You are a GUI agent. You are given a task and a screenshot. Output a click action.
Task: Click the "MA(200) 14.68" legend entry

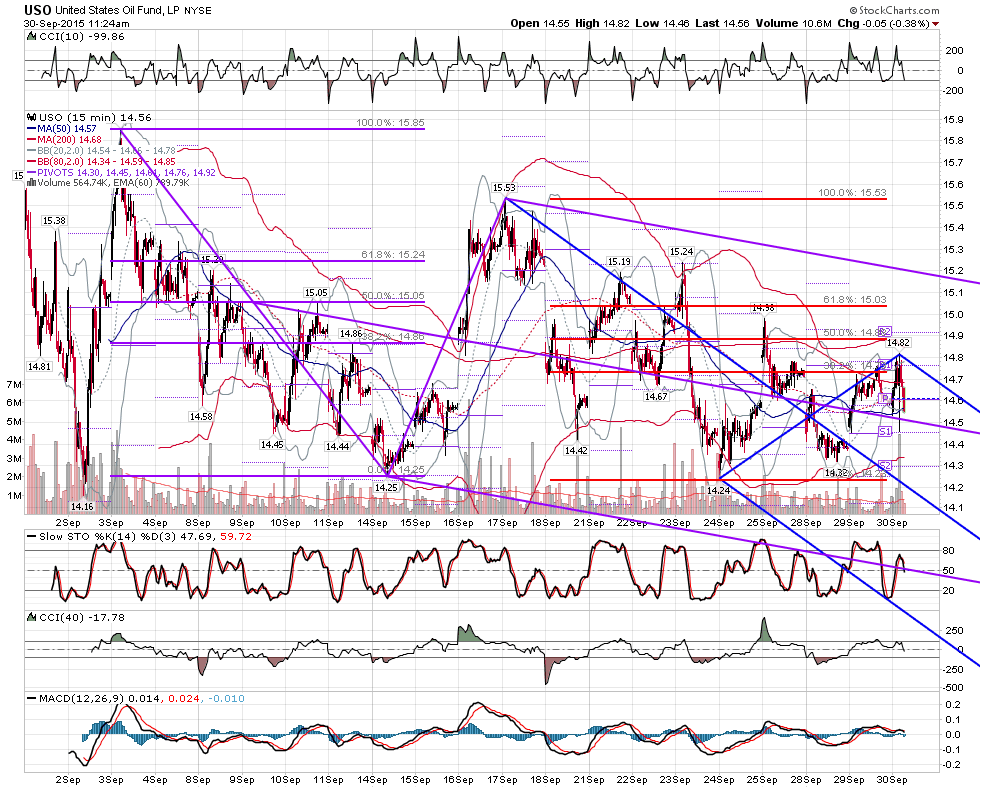[68, 139]
